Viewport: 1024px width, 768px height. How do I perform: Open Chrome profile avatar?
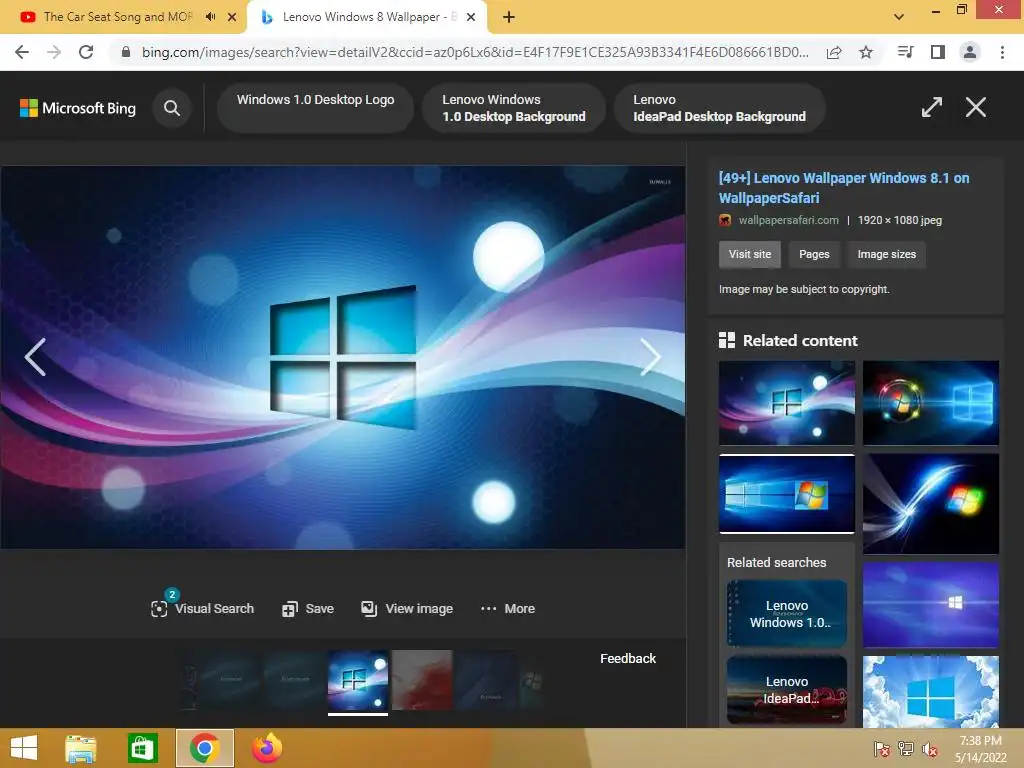pyautogui.click(x=970, y=52)
